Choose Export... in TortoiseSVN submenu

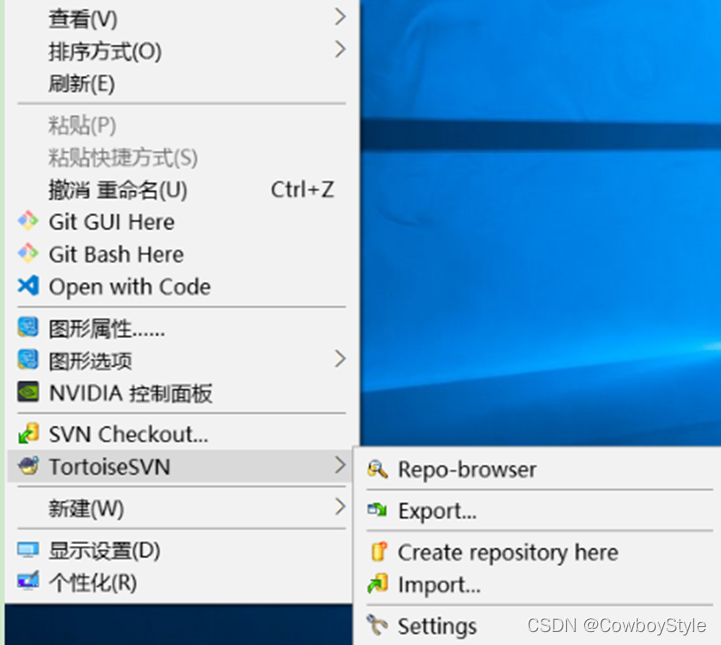pyautogui.click(x=437, y=511)
